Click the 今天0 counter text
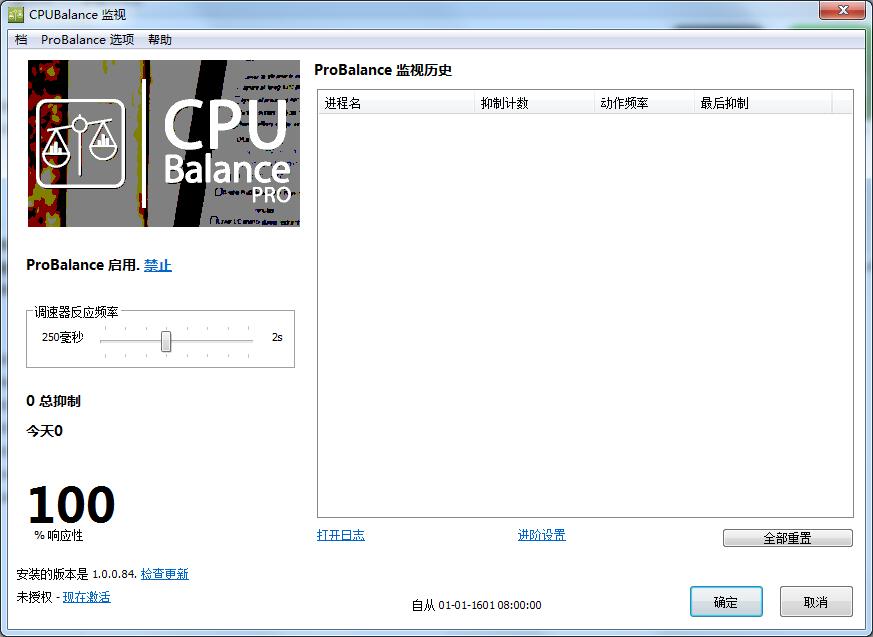 click(45, 430)
